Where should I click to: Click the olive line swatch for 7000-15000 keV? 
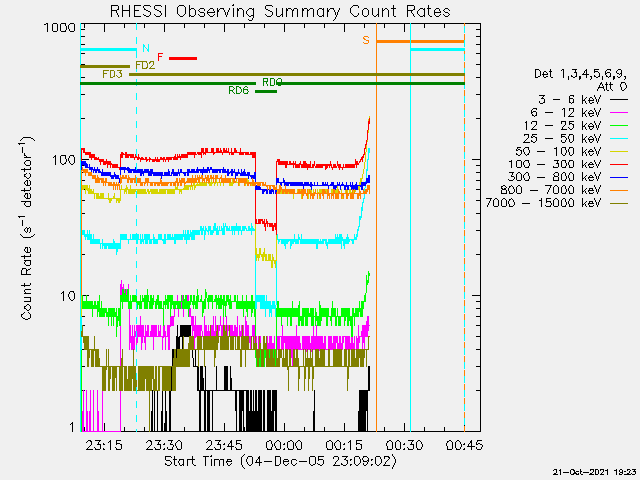click(619, 203)
